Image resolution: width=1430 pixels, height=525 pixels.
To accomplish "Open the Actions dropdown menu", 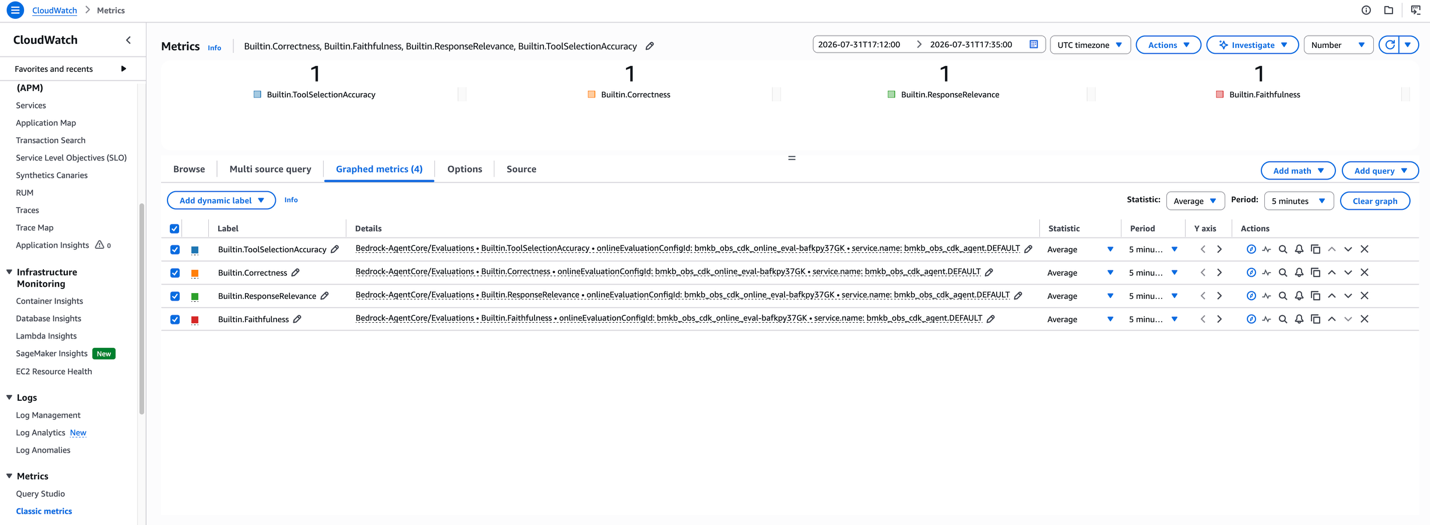I will coord(1168,45).
